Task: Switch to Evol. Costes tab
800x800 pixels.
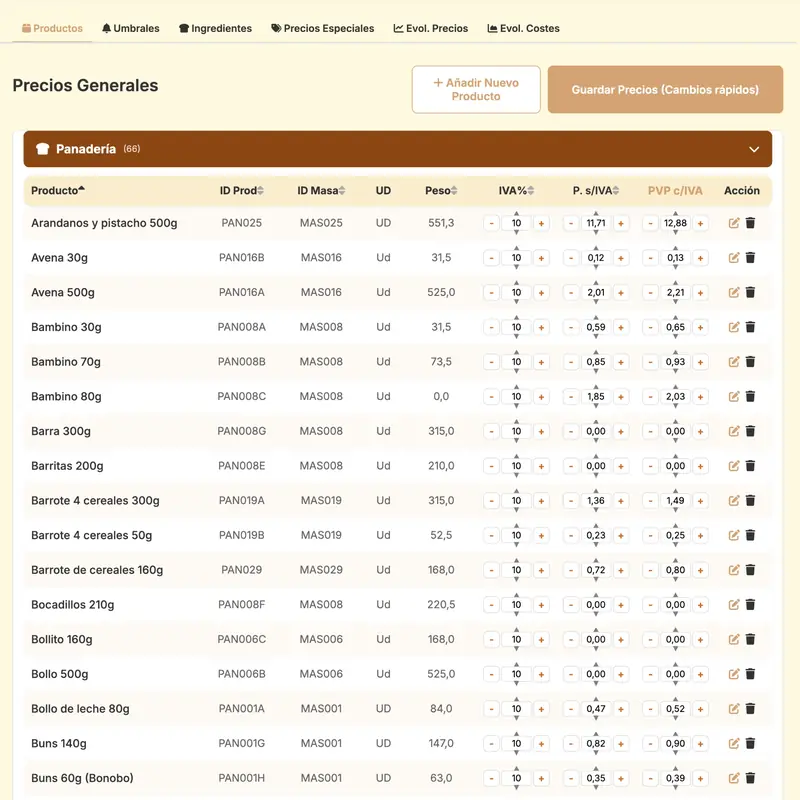Action: point(523,29)
